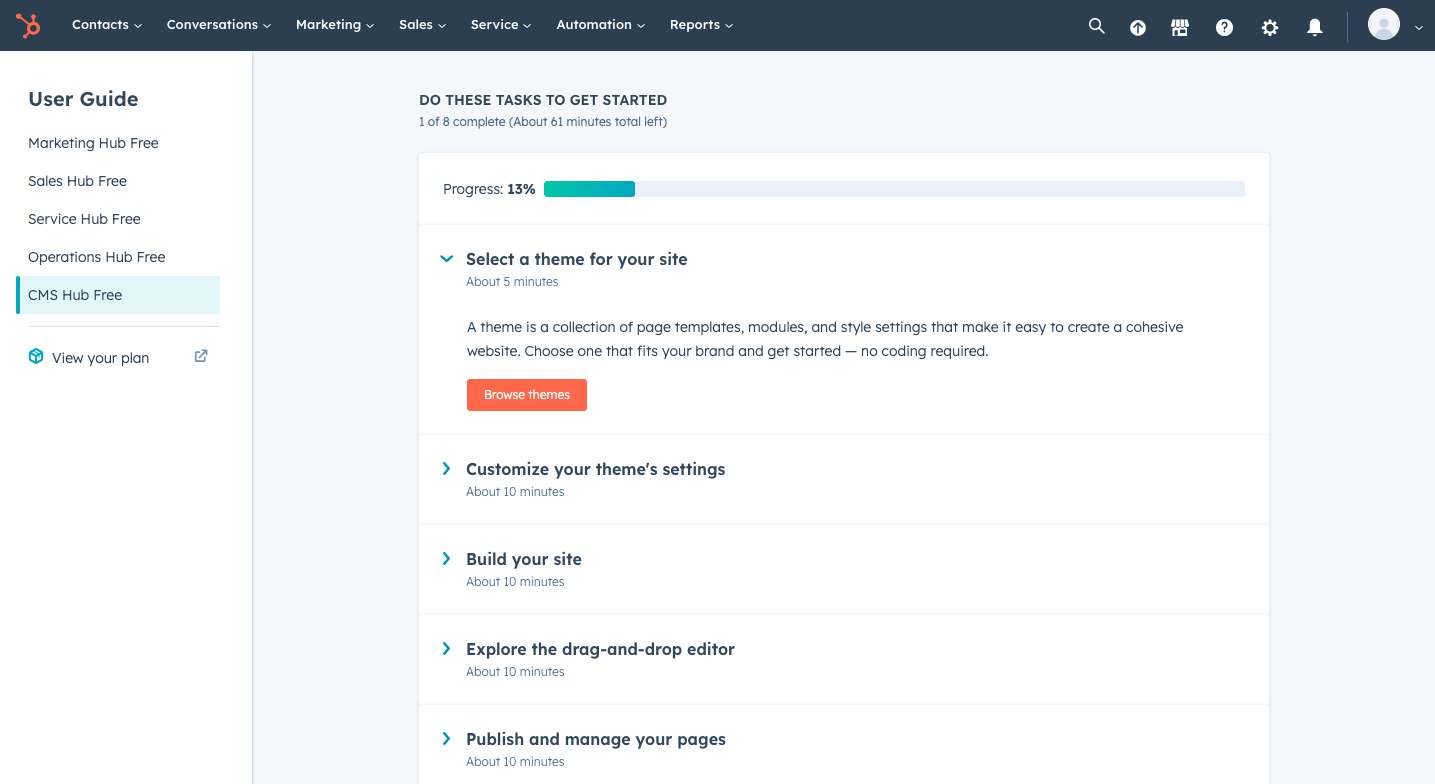Click Explore the drag-and-drop editor heading

600,649
